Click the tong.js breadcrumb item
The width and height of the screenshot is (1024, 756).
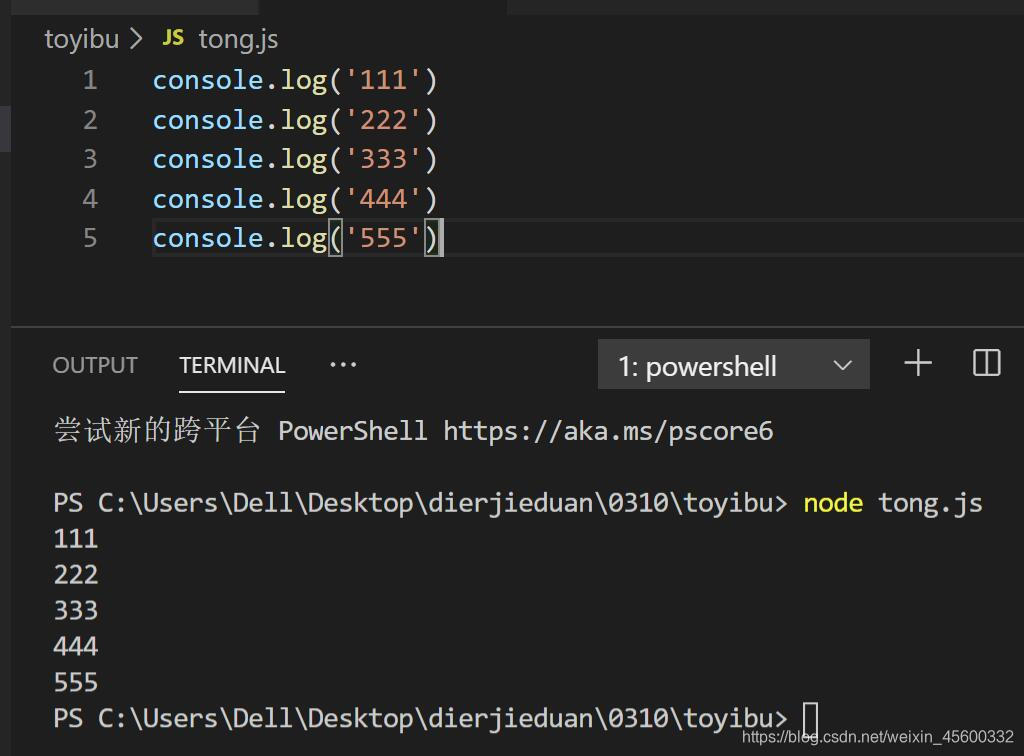click(238, 39)
